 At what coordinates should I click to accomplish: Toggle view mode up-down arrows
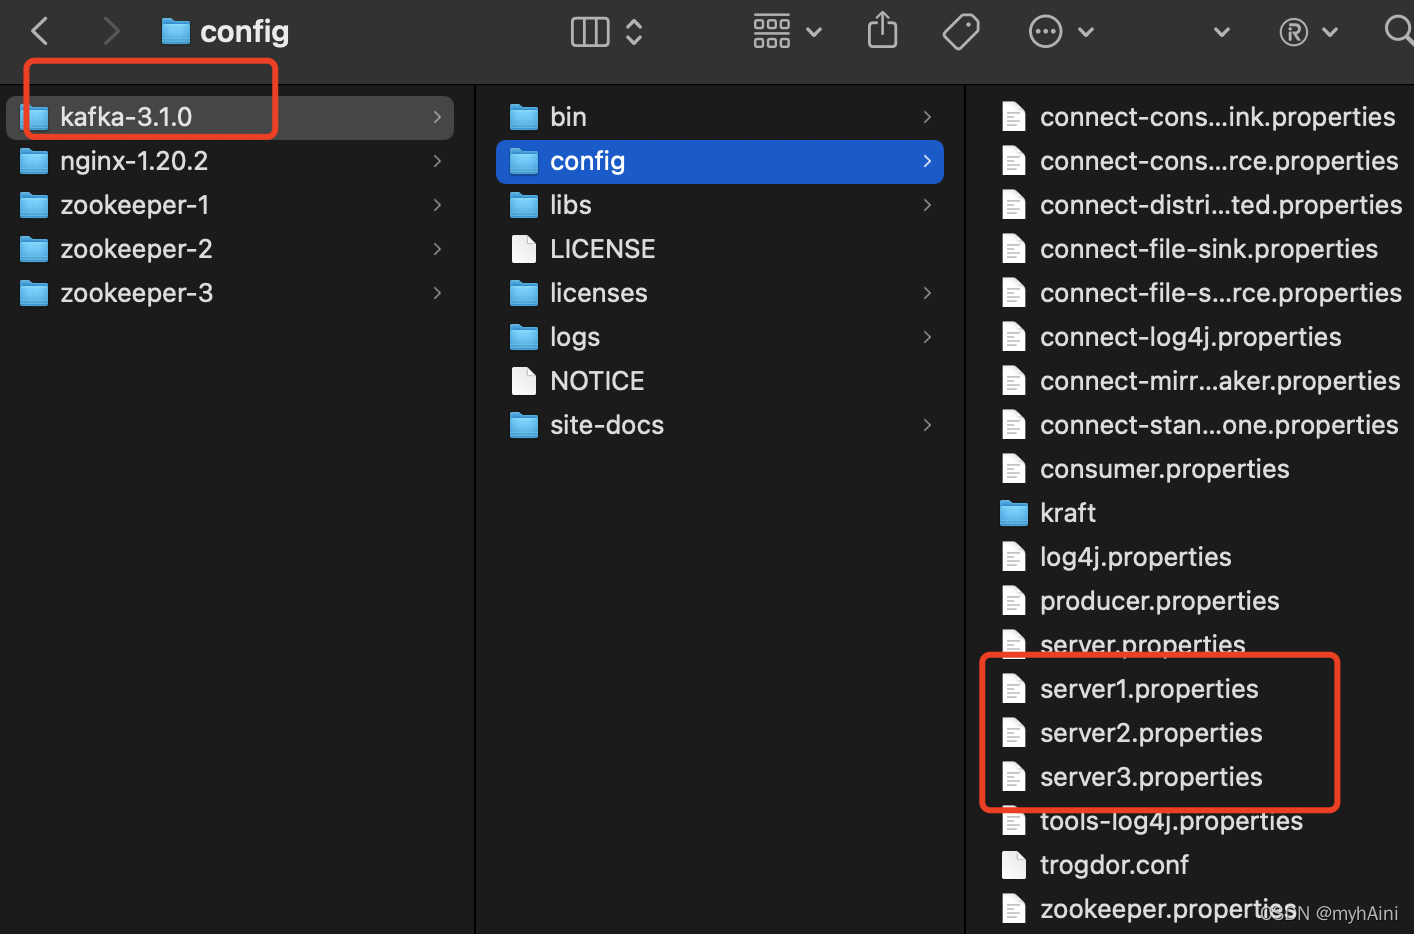[x=634, y=32]
